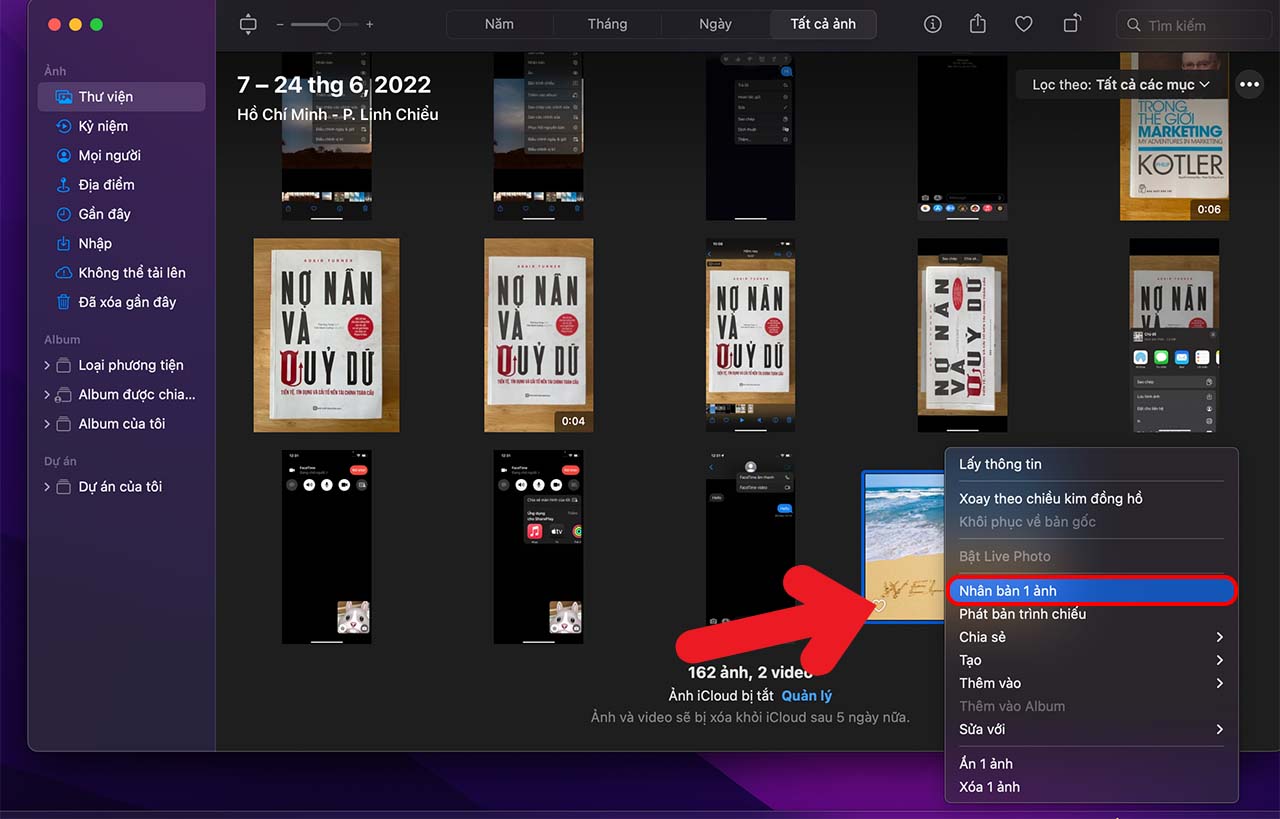
Task: Expand the Album của tôi chevron
Action: [x=47, y=424]
